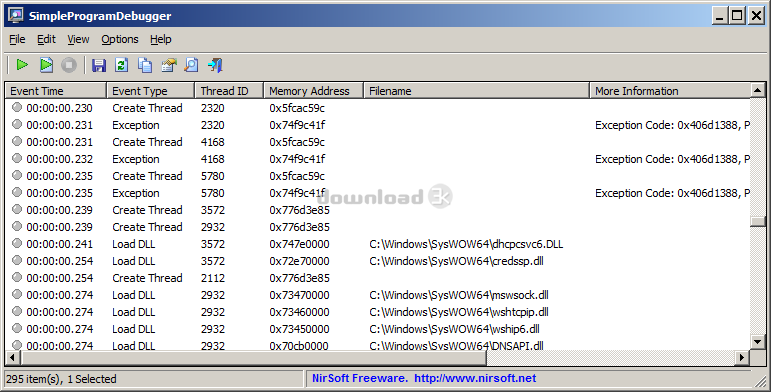Start debugging with the green play icon
The width and height of the screenshot is (771, 392).
click(x=22, y=65)
